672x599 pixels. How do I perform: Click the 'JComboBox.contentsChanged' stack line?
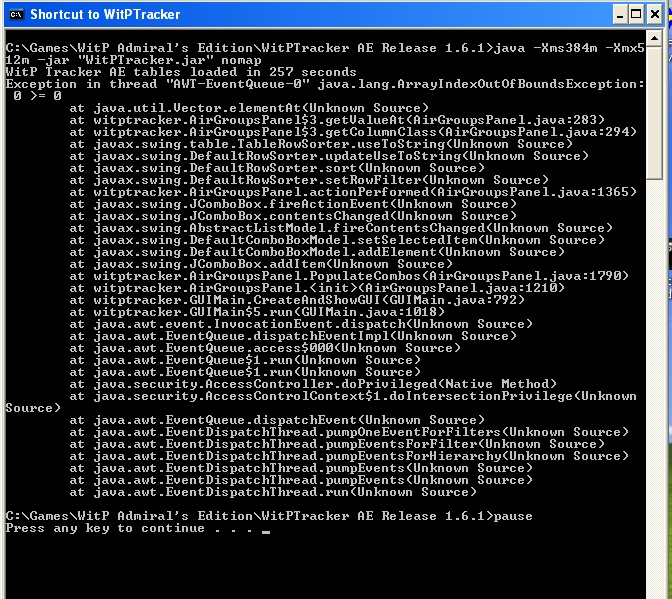[293, 216]
